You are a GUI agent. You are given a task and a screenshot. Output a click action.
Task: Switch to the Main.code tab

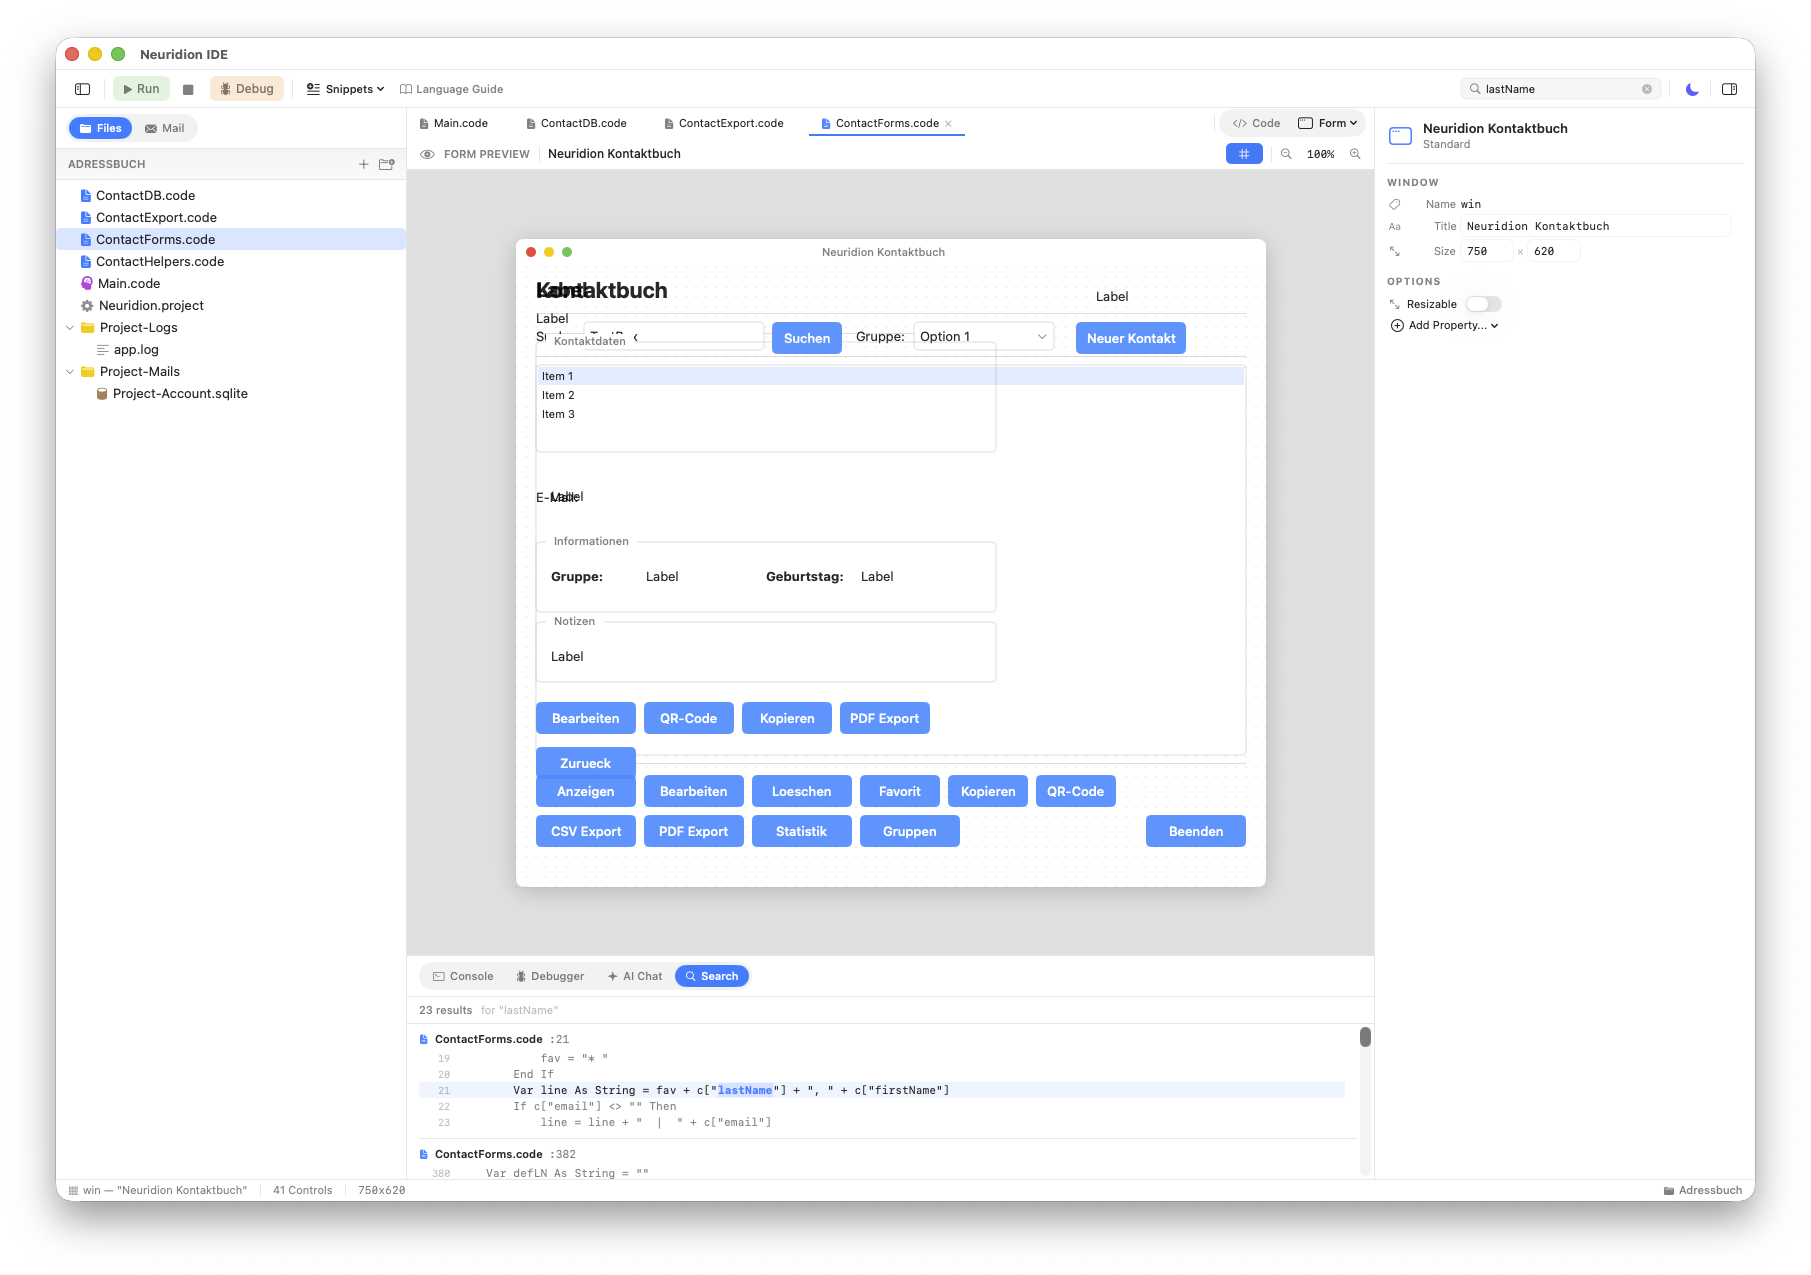[x=461, y=123]
